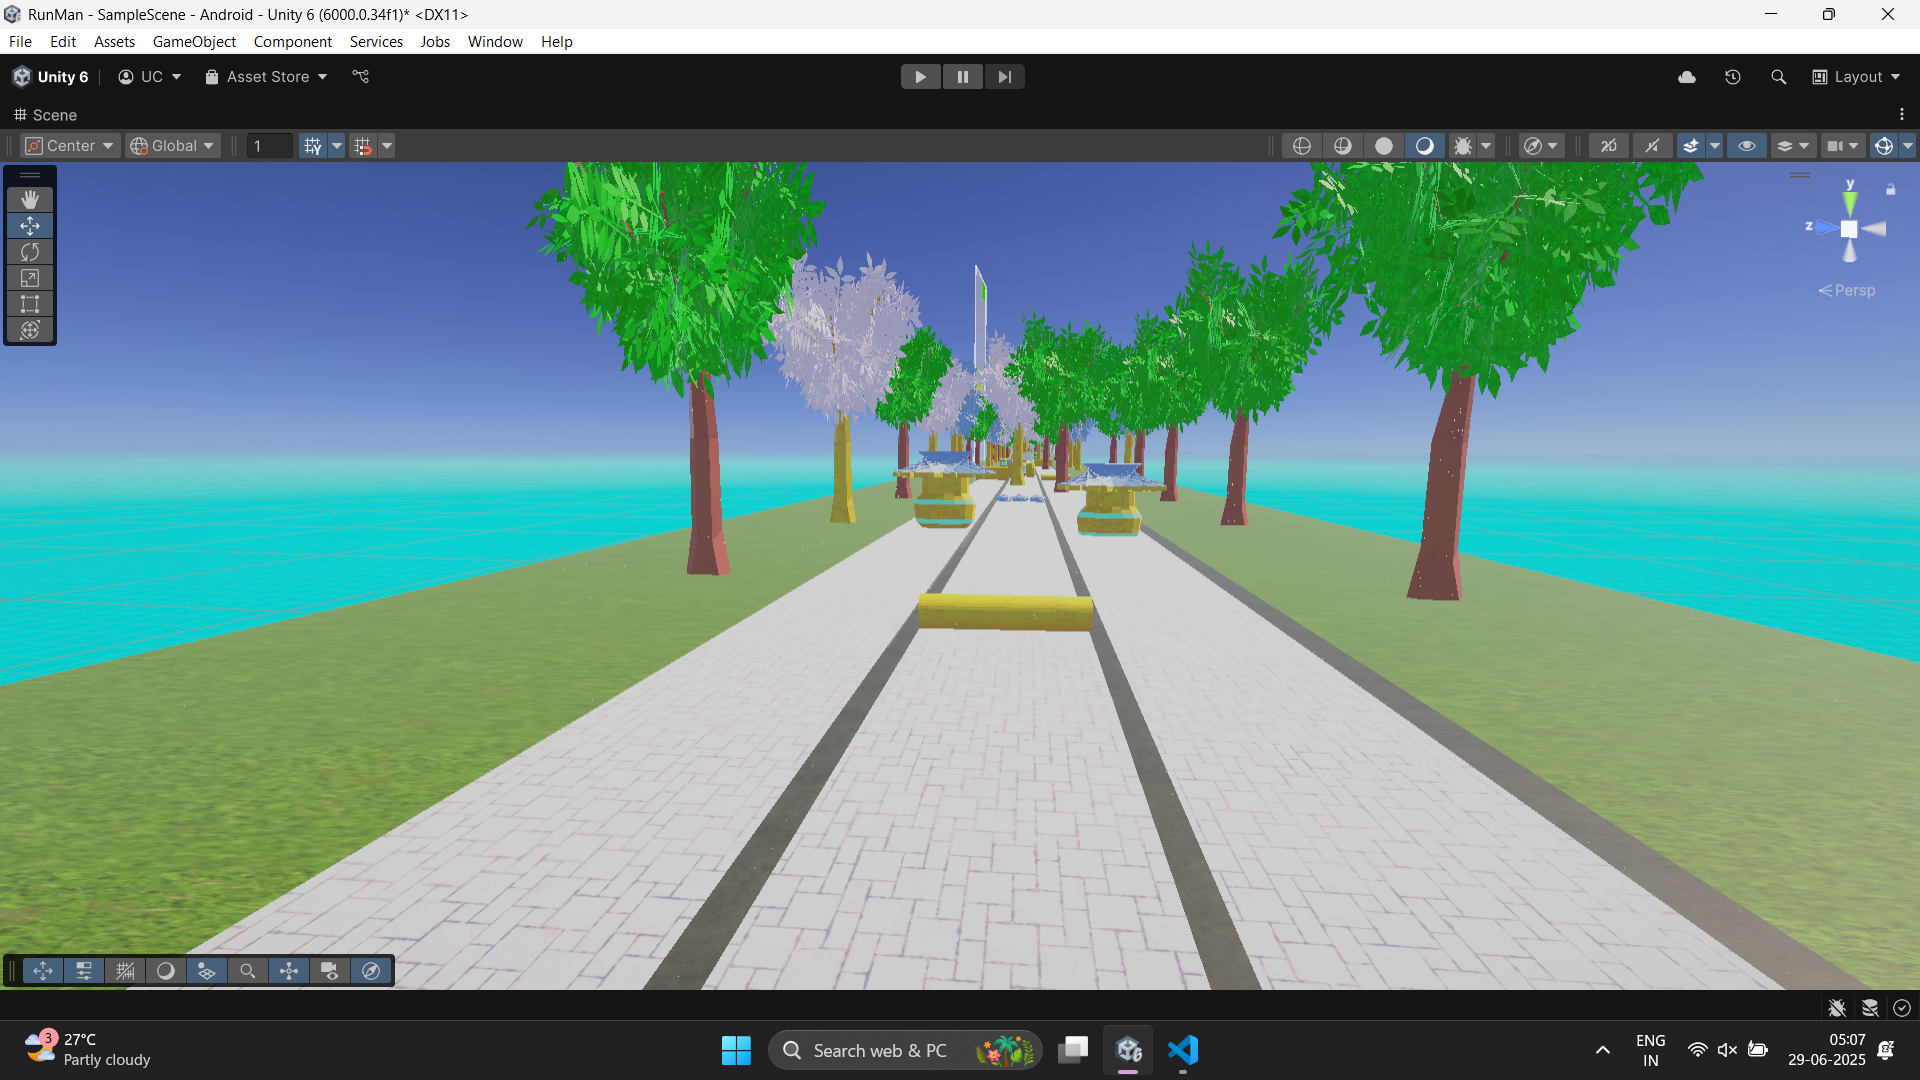
Task: Open the Asset Store button
Action: point(266,77)
